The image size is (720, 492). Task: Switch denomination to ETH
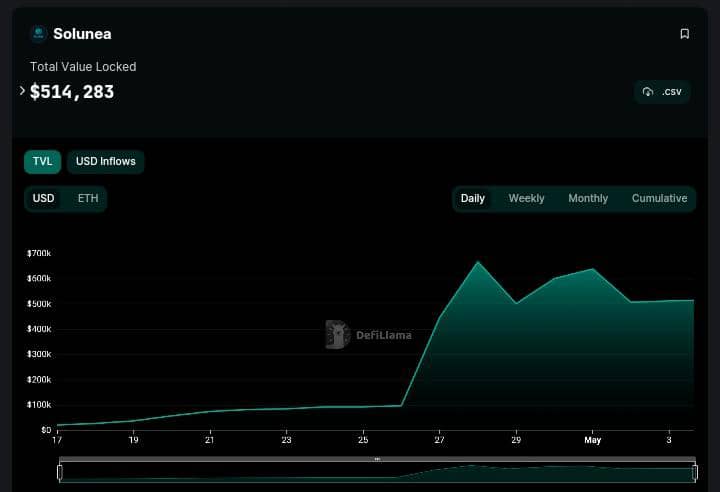point(88,198)
